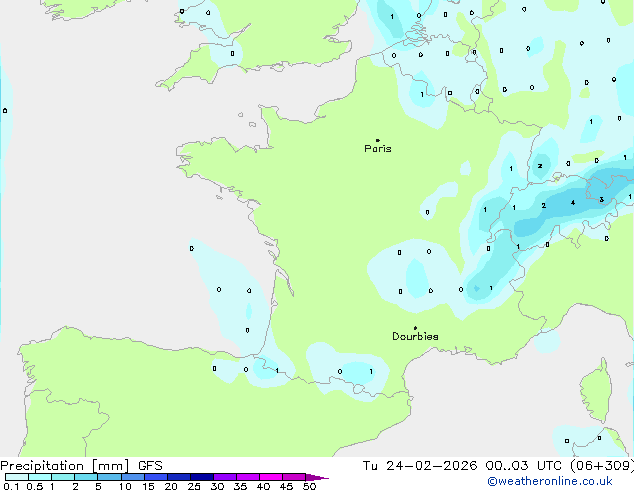Click the 0.5–1 mm legend swatch
Viewport: 634px width, 490px height.
coord(40,477)
